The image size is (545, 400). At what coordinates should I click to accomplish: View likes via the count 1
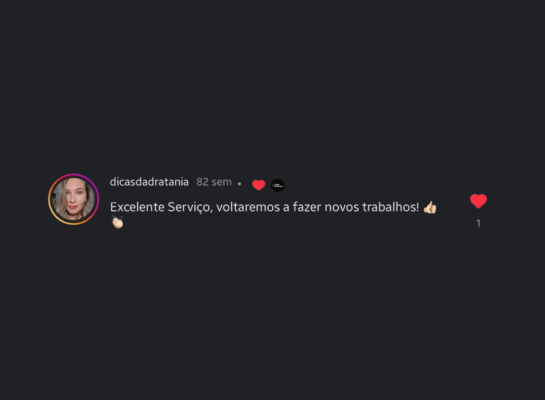tap(479, 223)
